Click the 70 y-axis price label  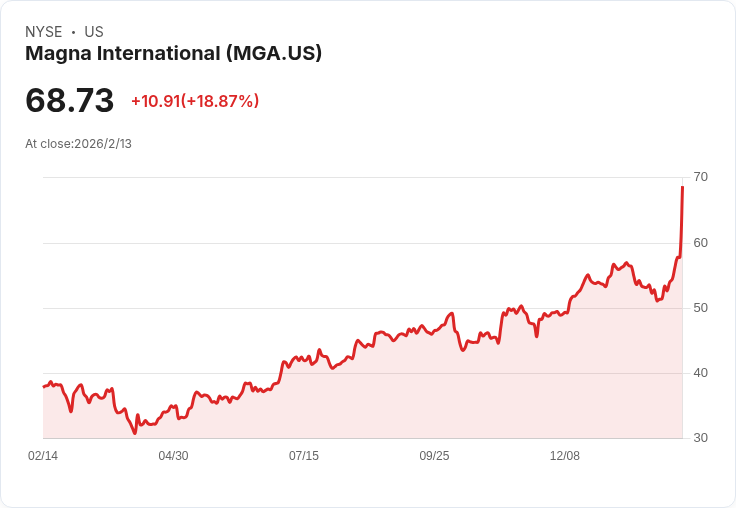click(700, 177)
